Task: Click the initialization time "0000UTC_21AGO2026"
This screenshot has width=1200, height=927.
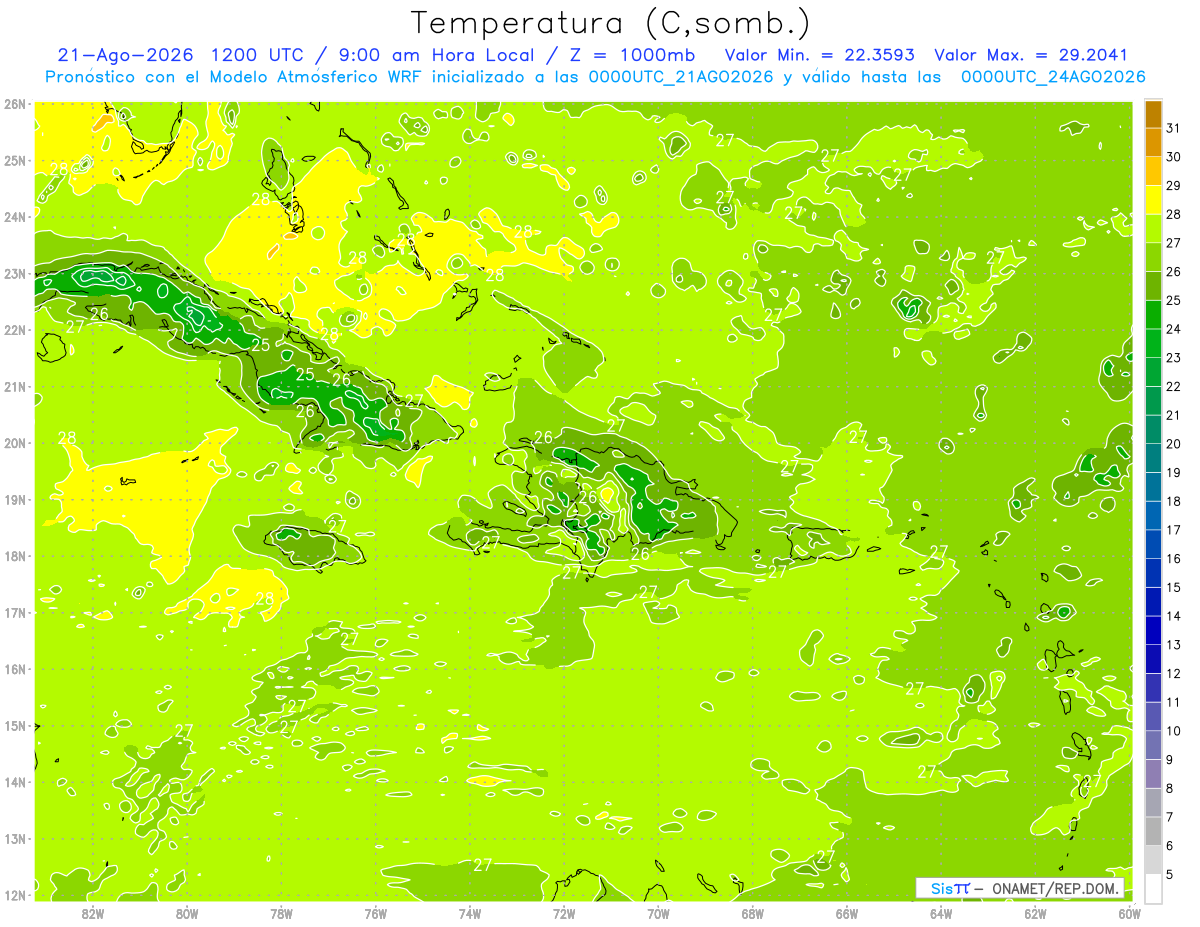Action: [681, 77]
